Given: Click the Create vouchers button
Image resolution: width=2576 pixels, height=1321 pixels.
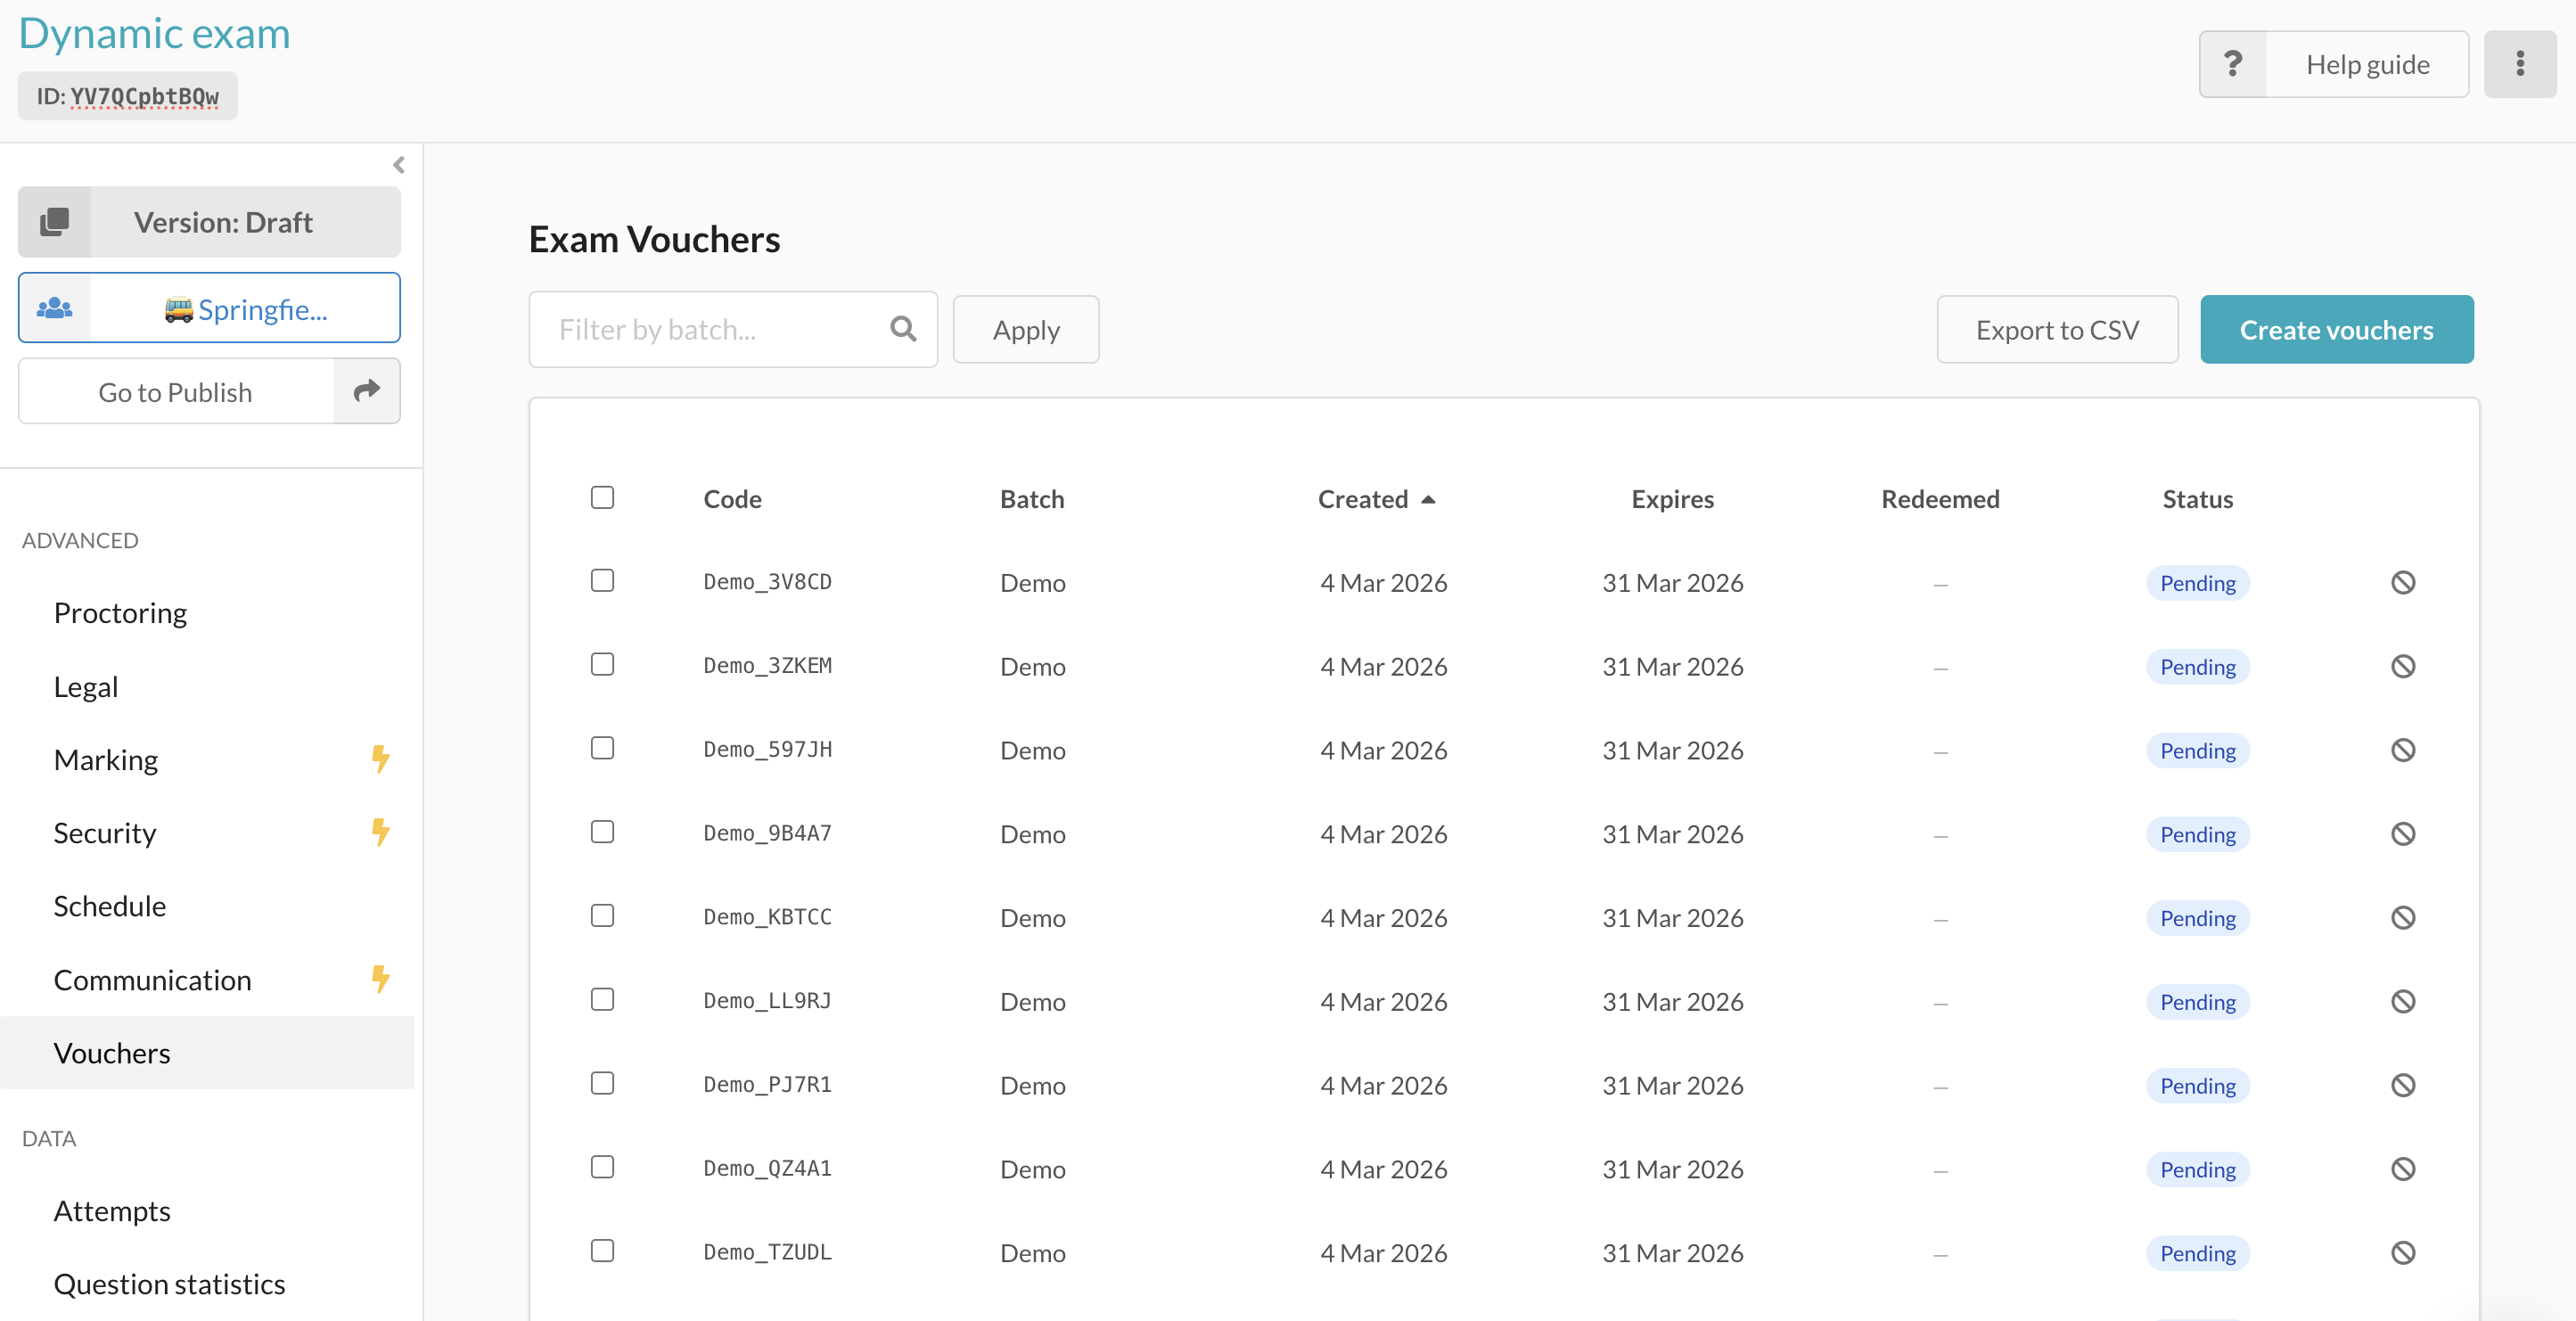Looking at the screenshot, I should point(2335,329).
